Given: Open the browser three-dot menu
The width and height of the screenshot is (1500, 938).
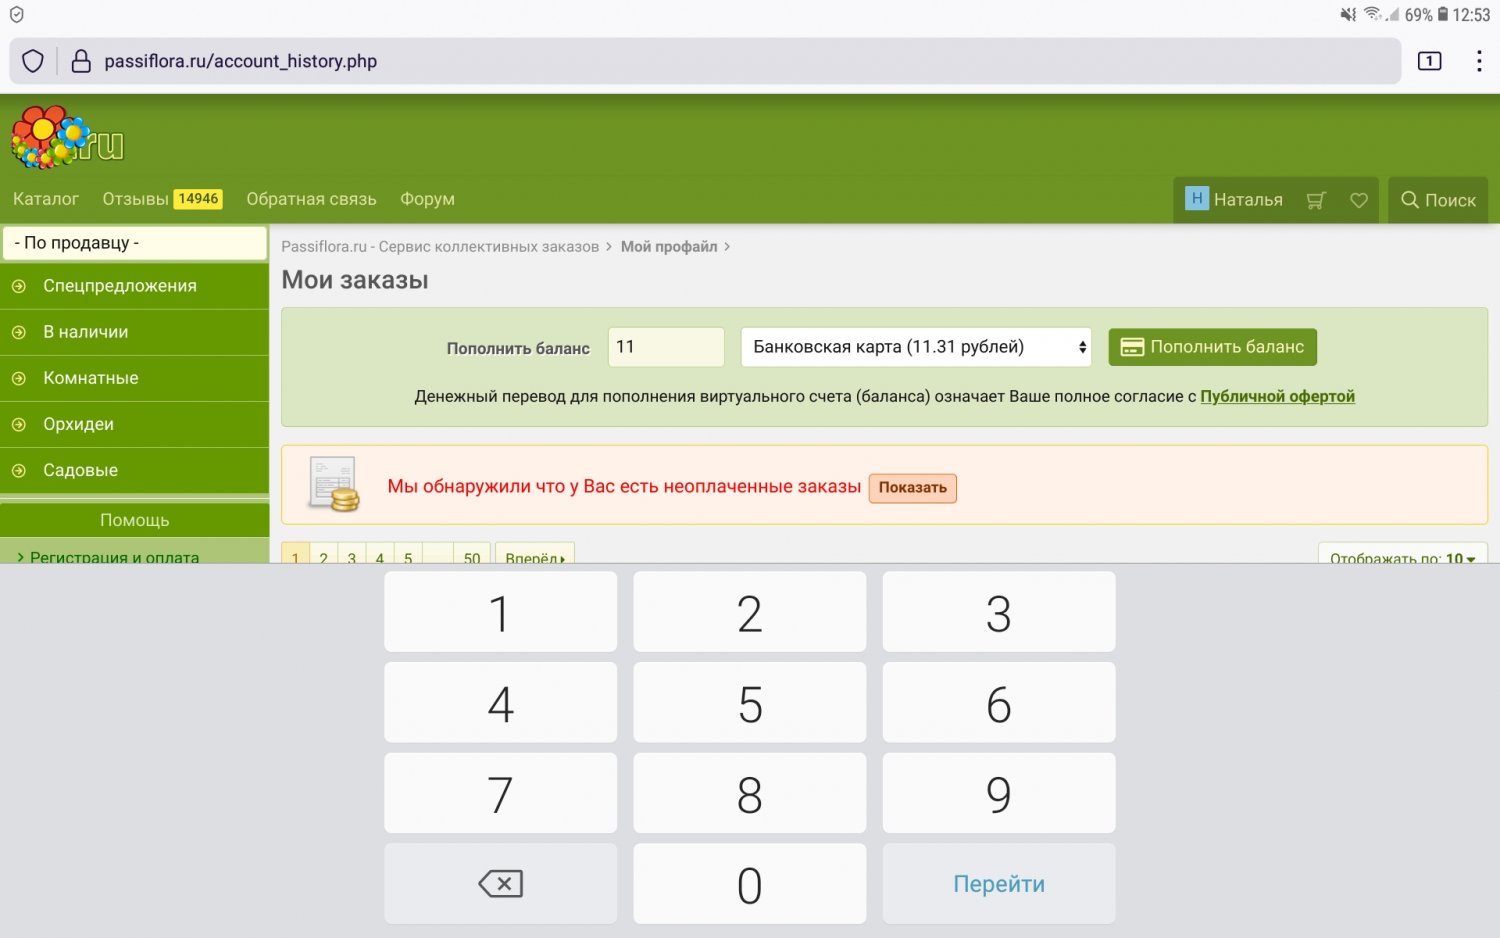Looking at the screenshot, I should [x=1478, y=61].
